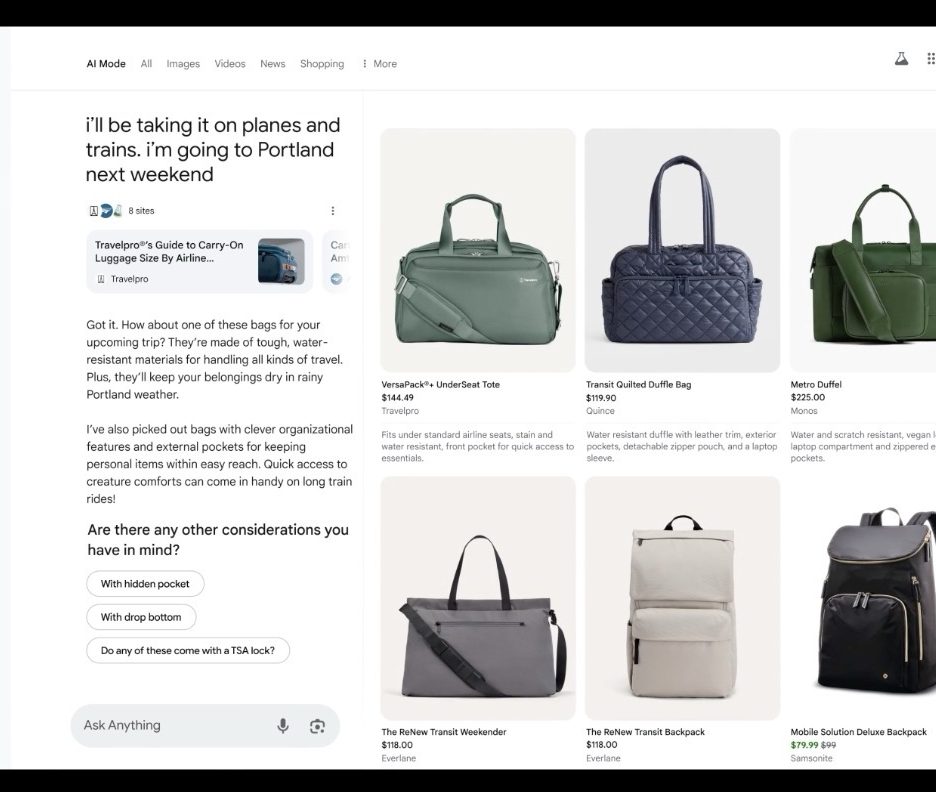
Task: View the Transit Quilted Duffle Bag image
Action: click(x=682, y=250)
